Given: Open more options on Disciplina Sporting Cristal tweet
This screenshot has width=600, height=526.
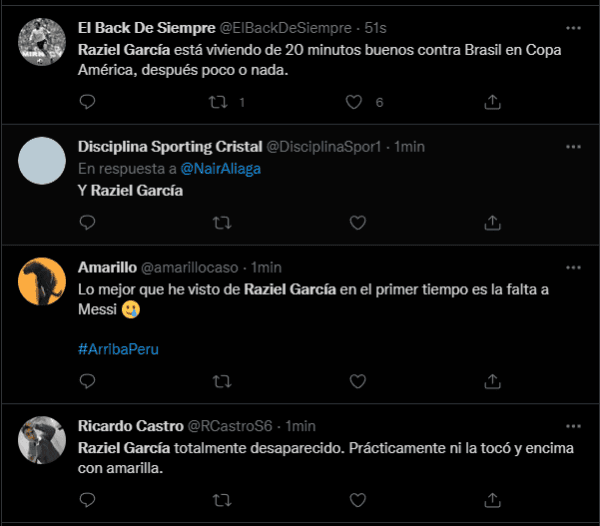Looking at the screenshot, I should (573, 146).
